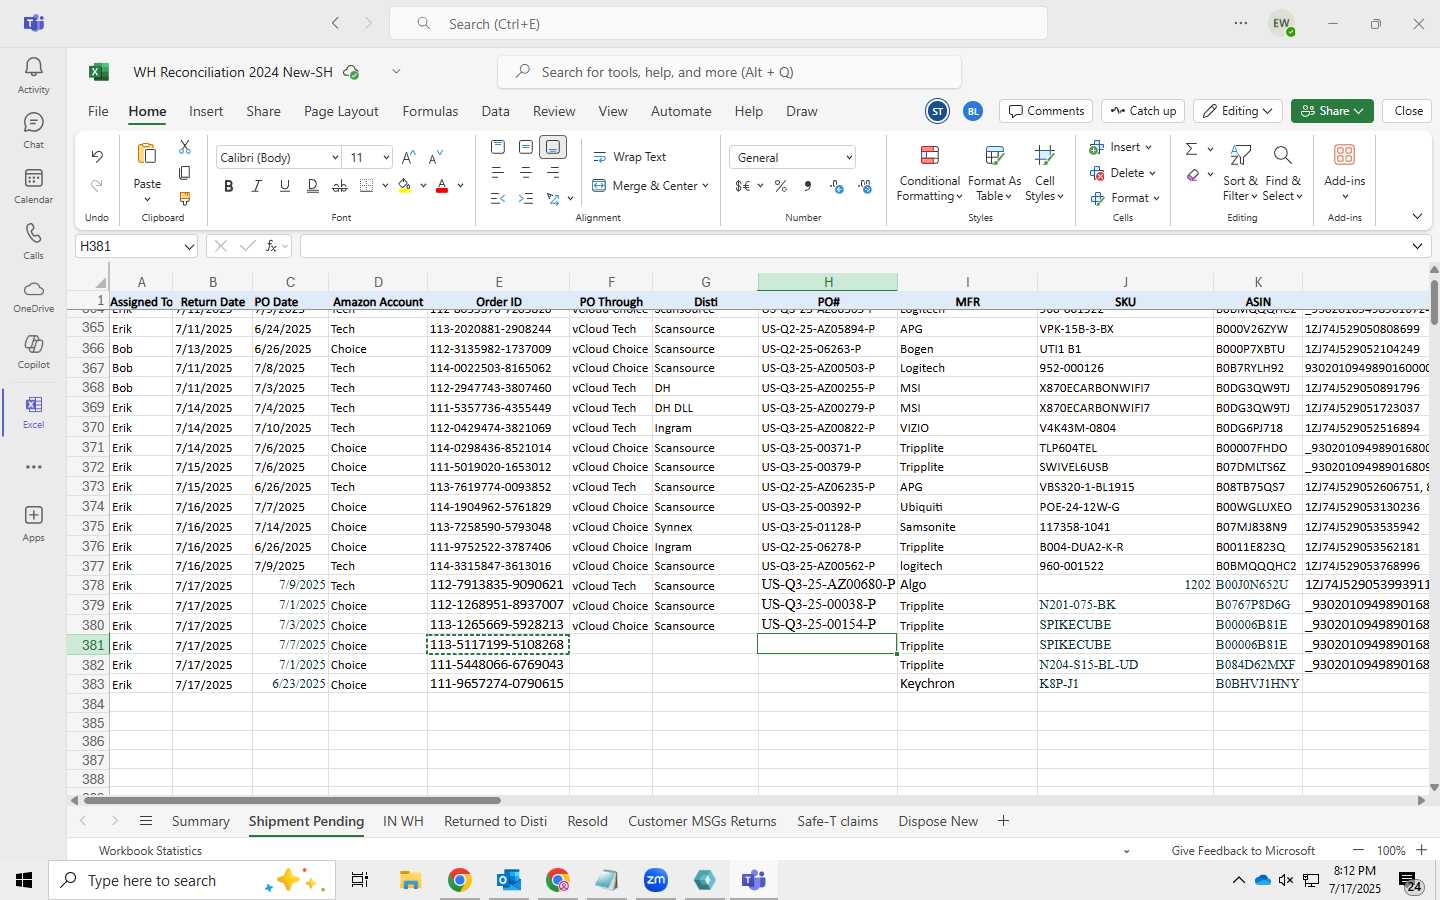Toggle Strikethrough formatting
The height and width of the screenshot is (900, 1440).
[x=340, y=186]
